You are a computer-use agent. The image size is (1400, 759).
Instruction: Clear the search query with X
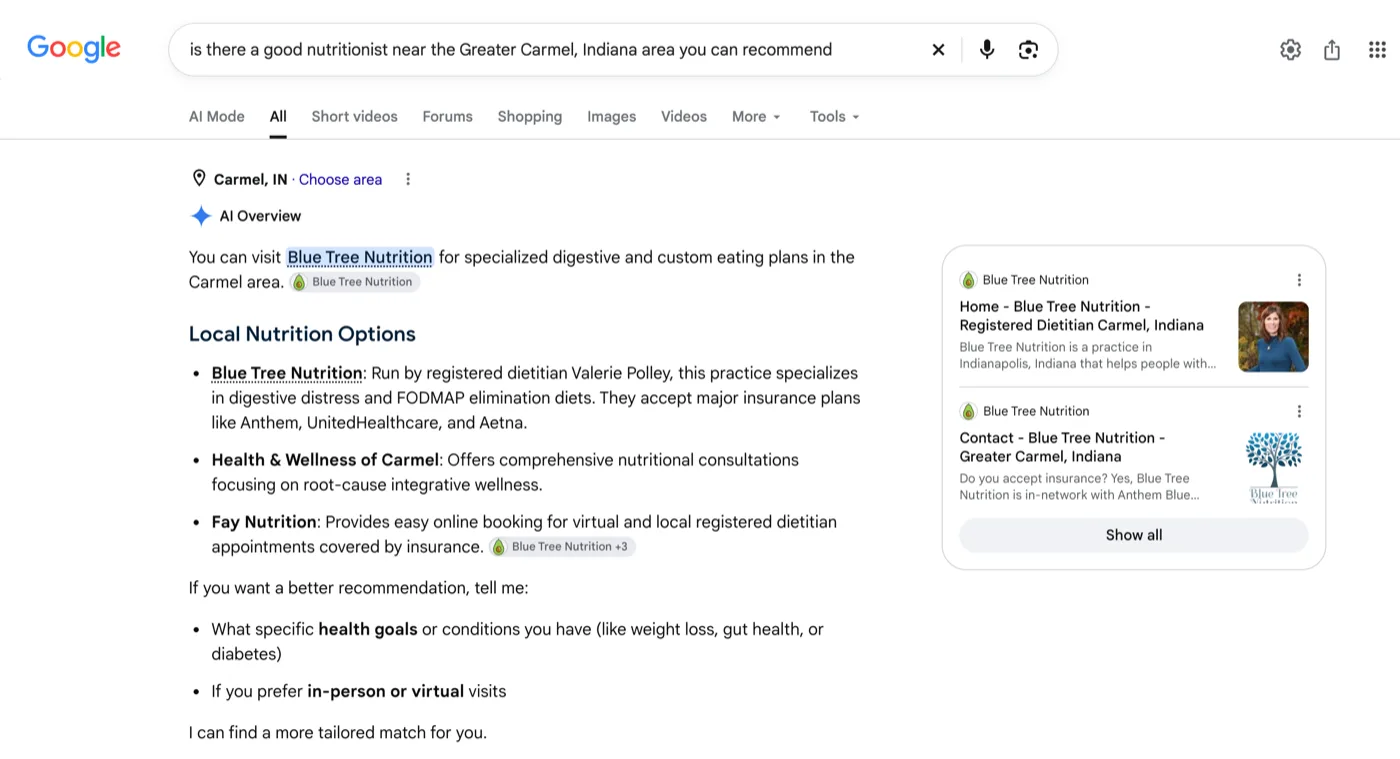(938, 50)
